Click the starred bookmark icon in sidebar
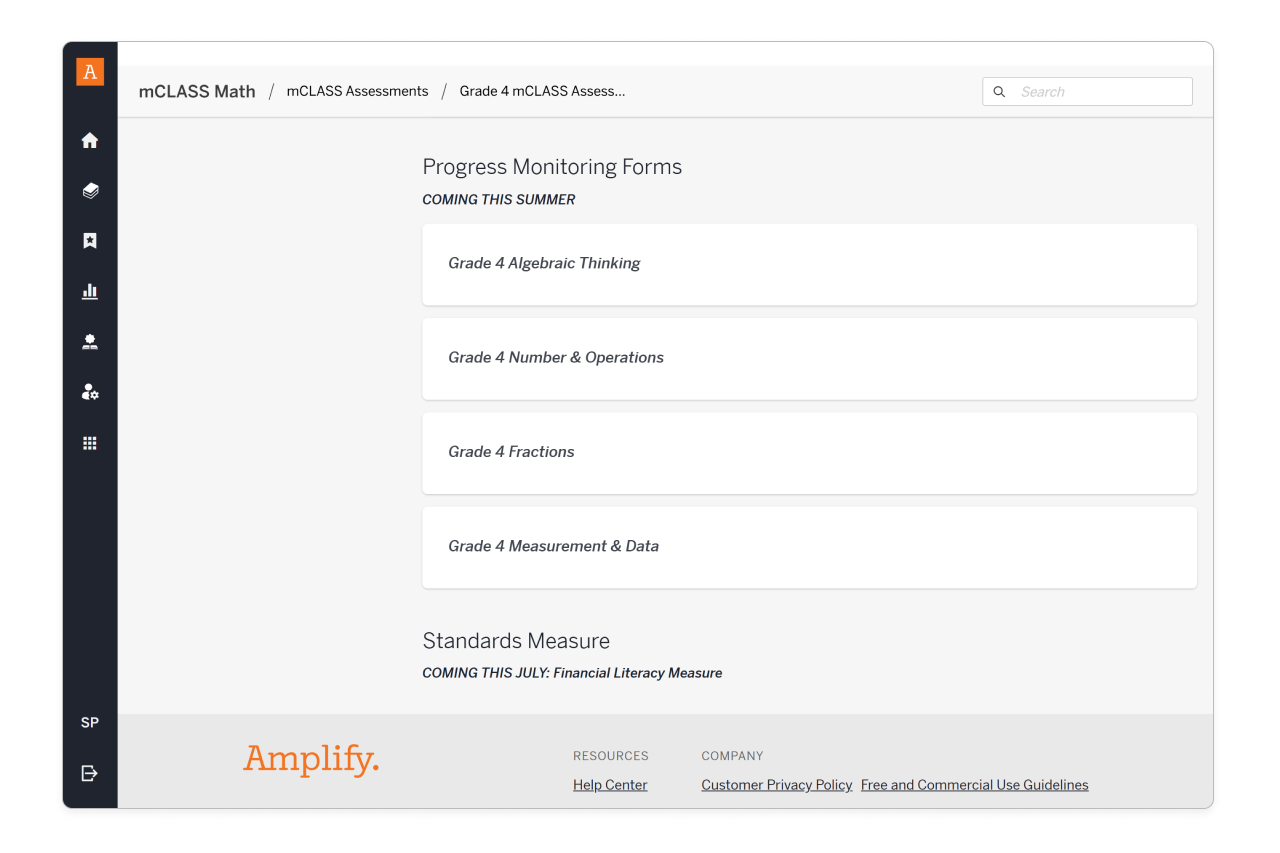 tap(90, 241)
